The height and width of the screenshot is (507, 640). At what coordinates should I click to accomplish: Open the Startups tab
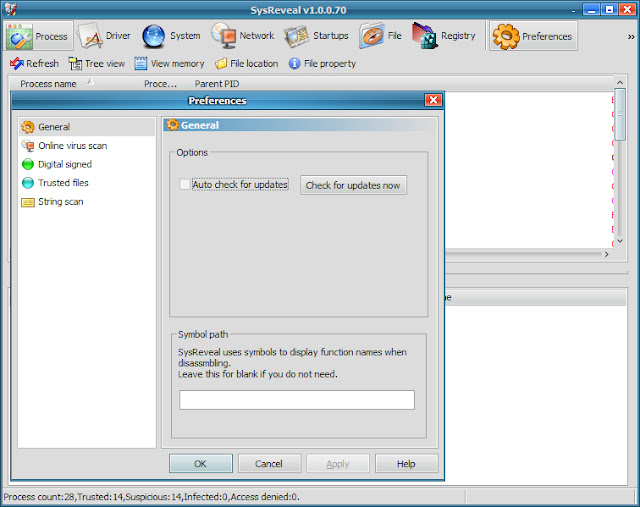[317, 36]
